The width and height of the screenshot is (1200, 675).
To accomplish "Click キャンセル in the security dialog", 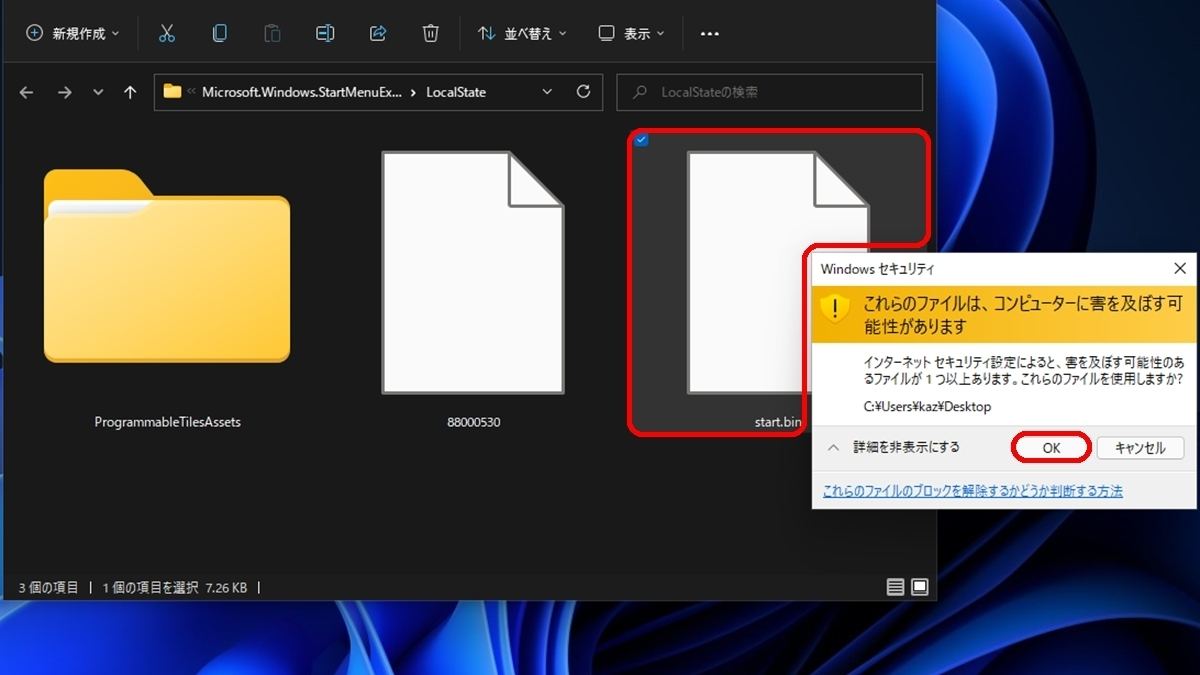I will tap(1140, 448).
